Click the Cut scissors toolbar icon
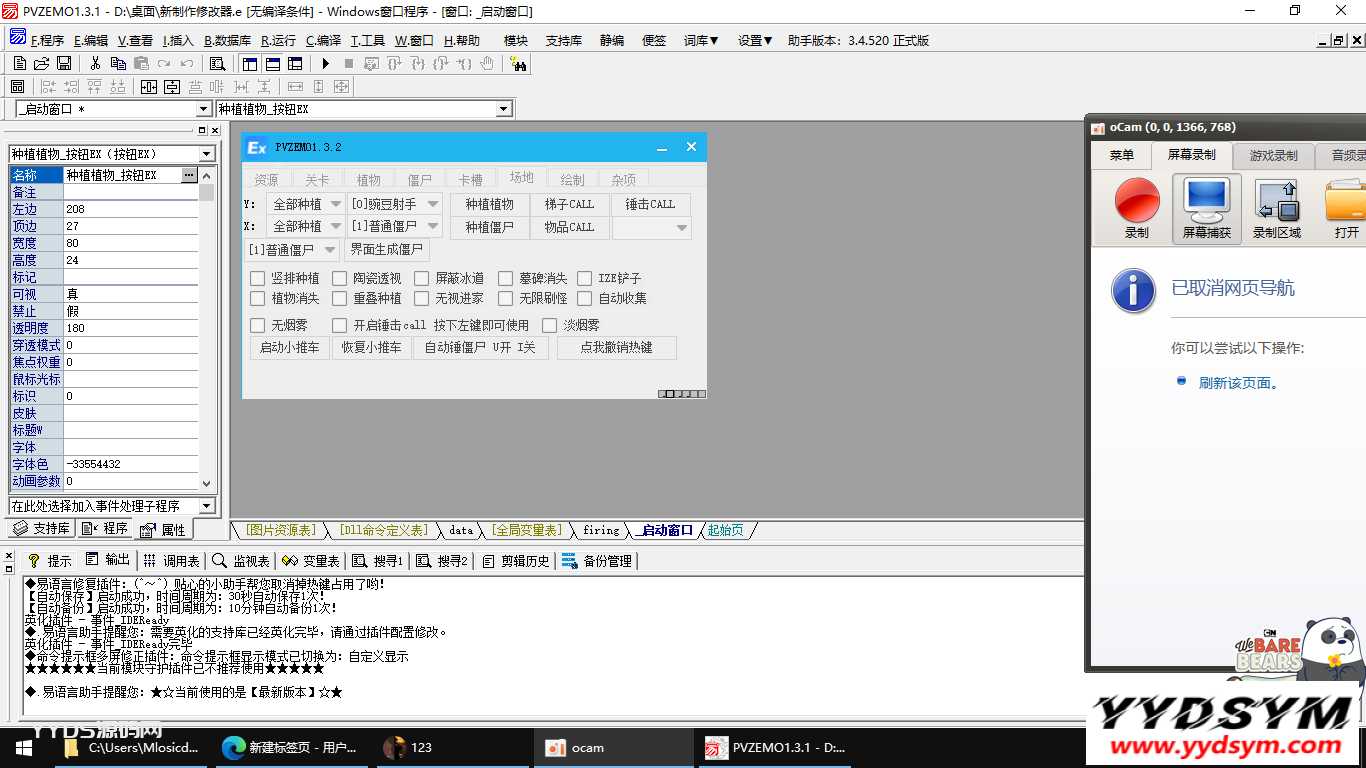 (95, 64)
